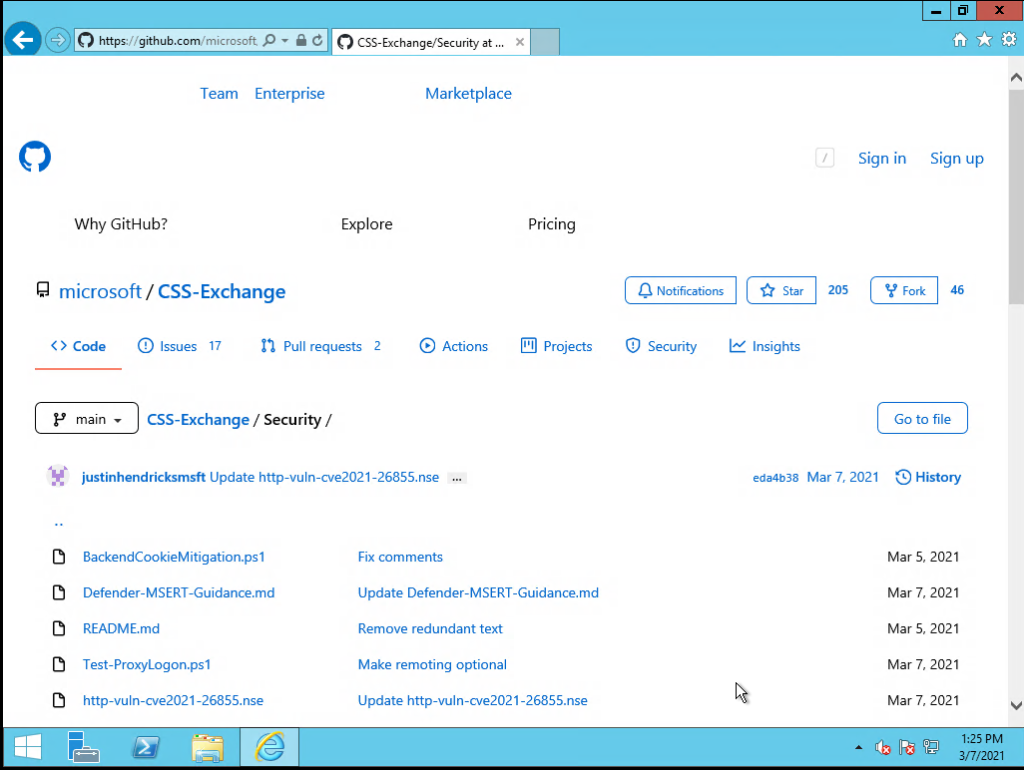Open the Windows Start button
This screenshot has width=1024, height=770.
[x=27, y=747]
